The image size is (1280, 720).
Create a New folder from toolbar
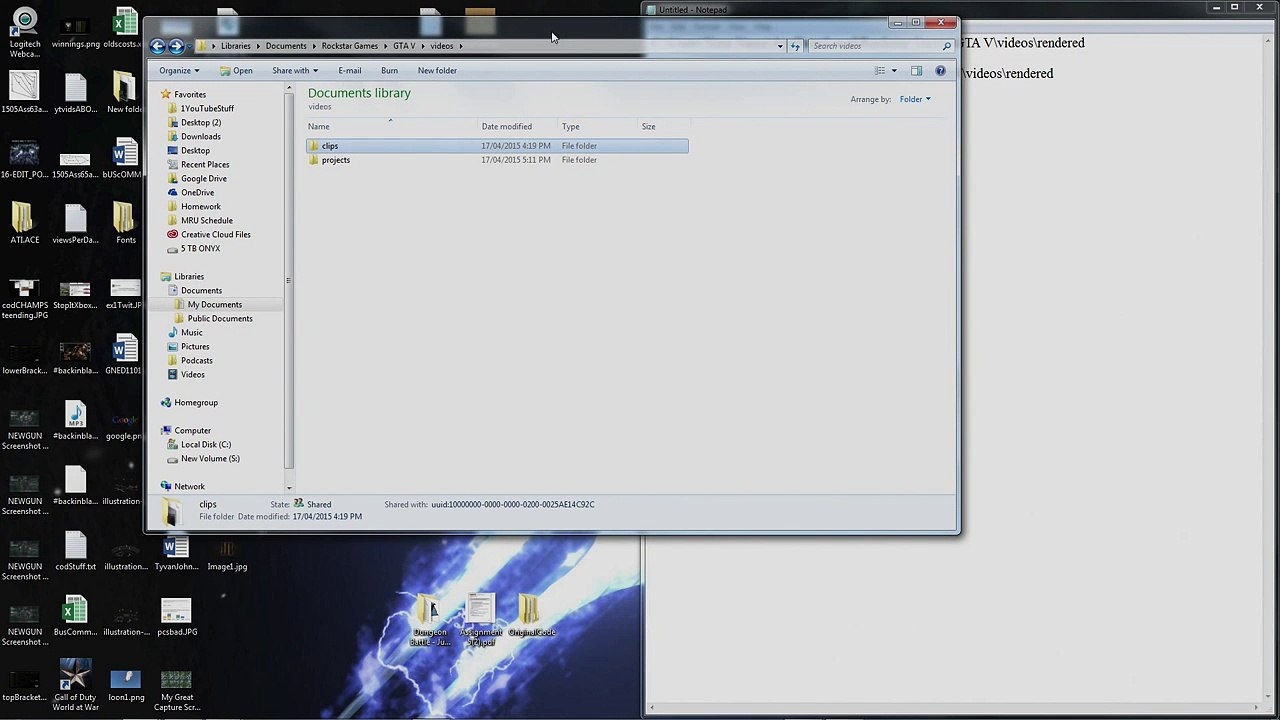pyautogui.click(x=437, y=71)
